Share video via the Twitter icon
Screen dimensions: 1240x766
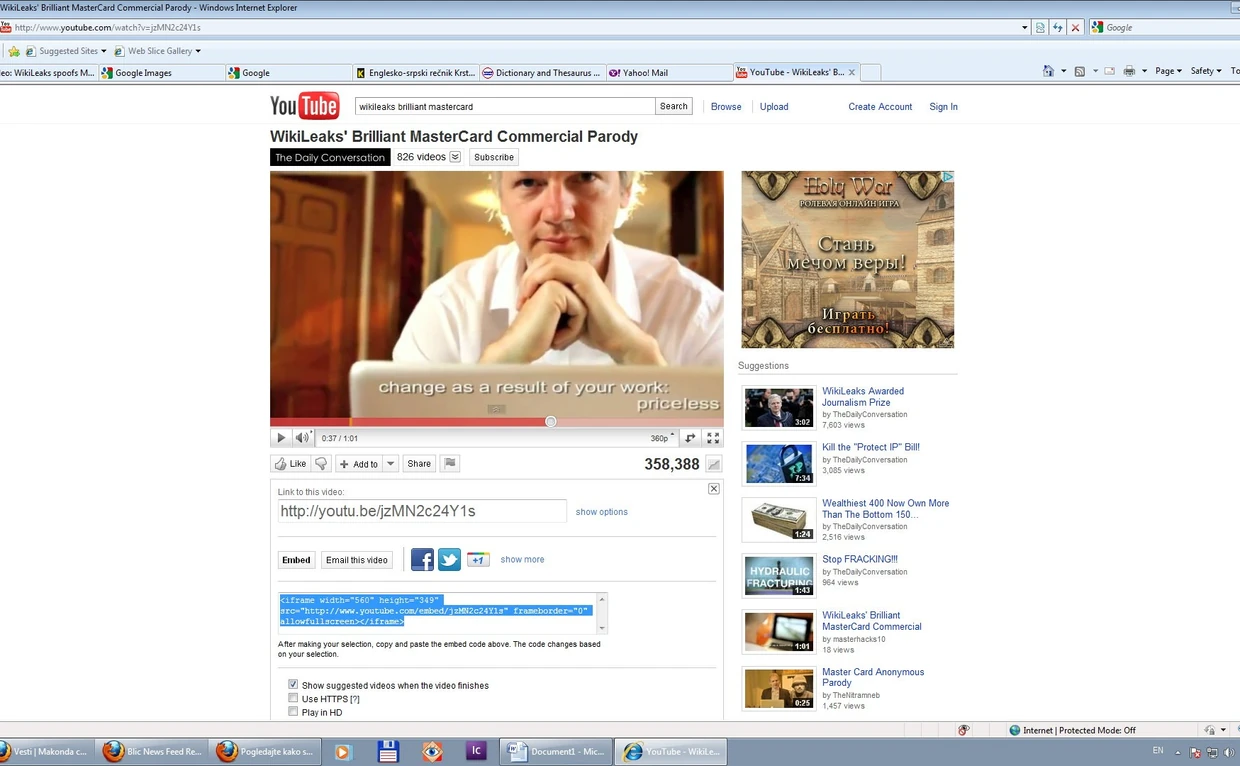pyautogui.click(x=450, y=560)
